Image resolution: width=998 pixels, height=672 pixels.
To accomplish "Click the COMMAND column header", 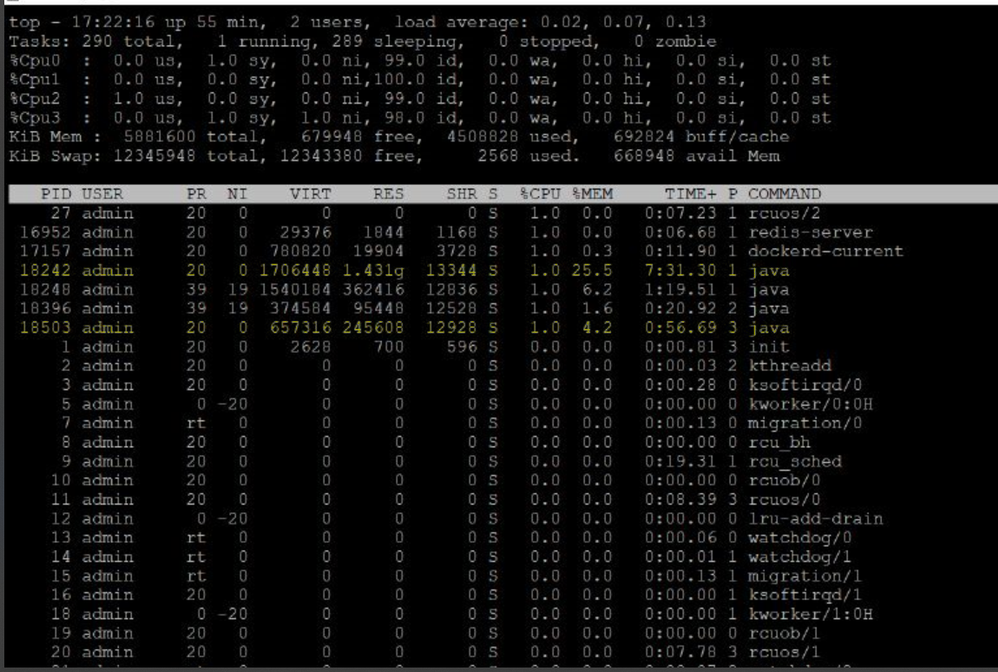I will [x=784, y=194].
